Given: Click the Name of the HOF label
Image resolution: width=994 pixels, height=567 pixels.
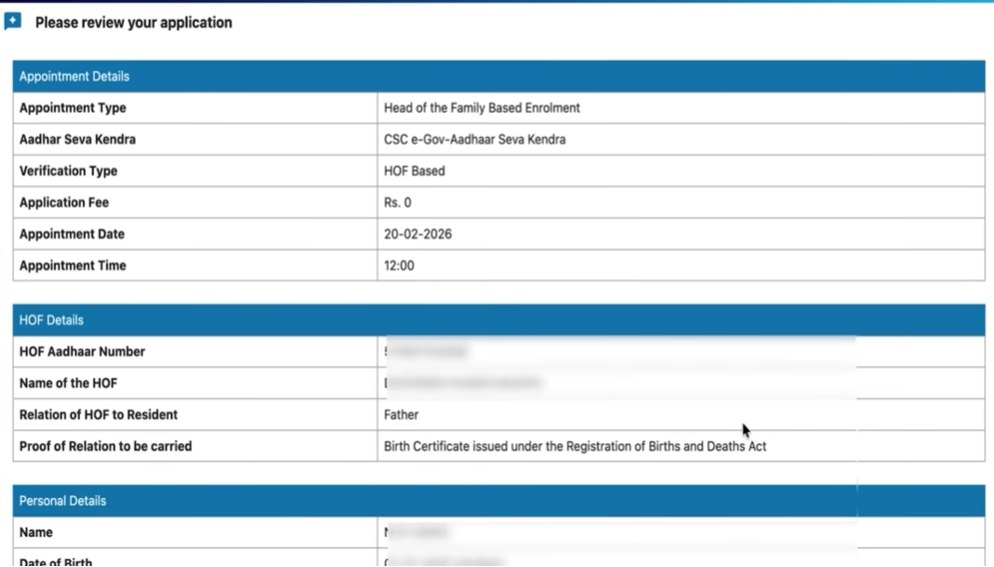Looking at the screenshot, I should [68, 383].
